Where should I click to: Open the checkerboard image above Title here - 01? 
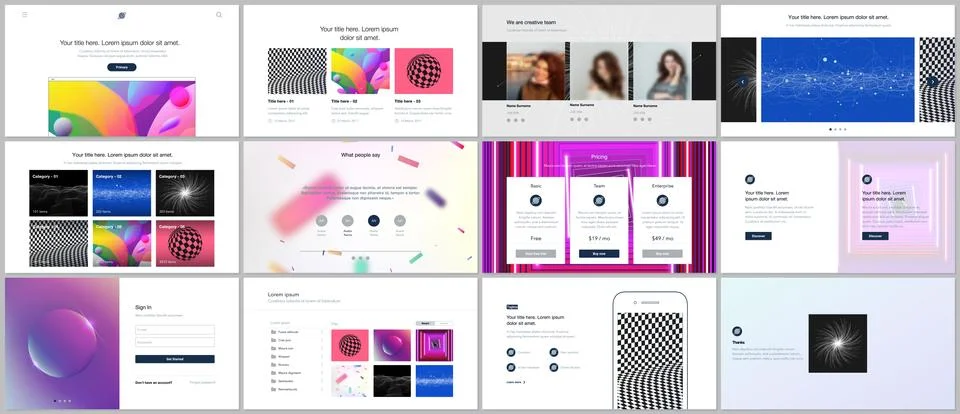pos(297,71)
